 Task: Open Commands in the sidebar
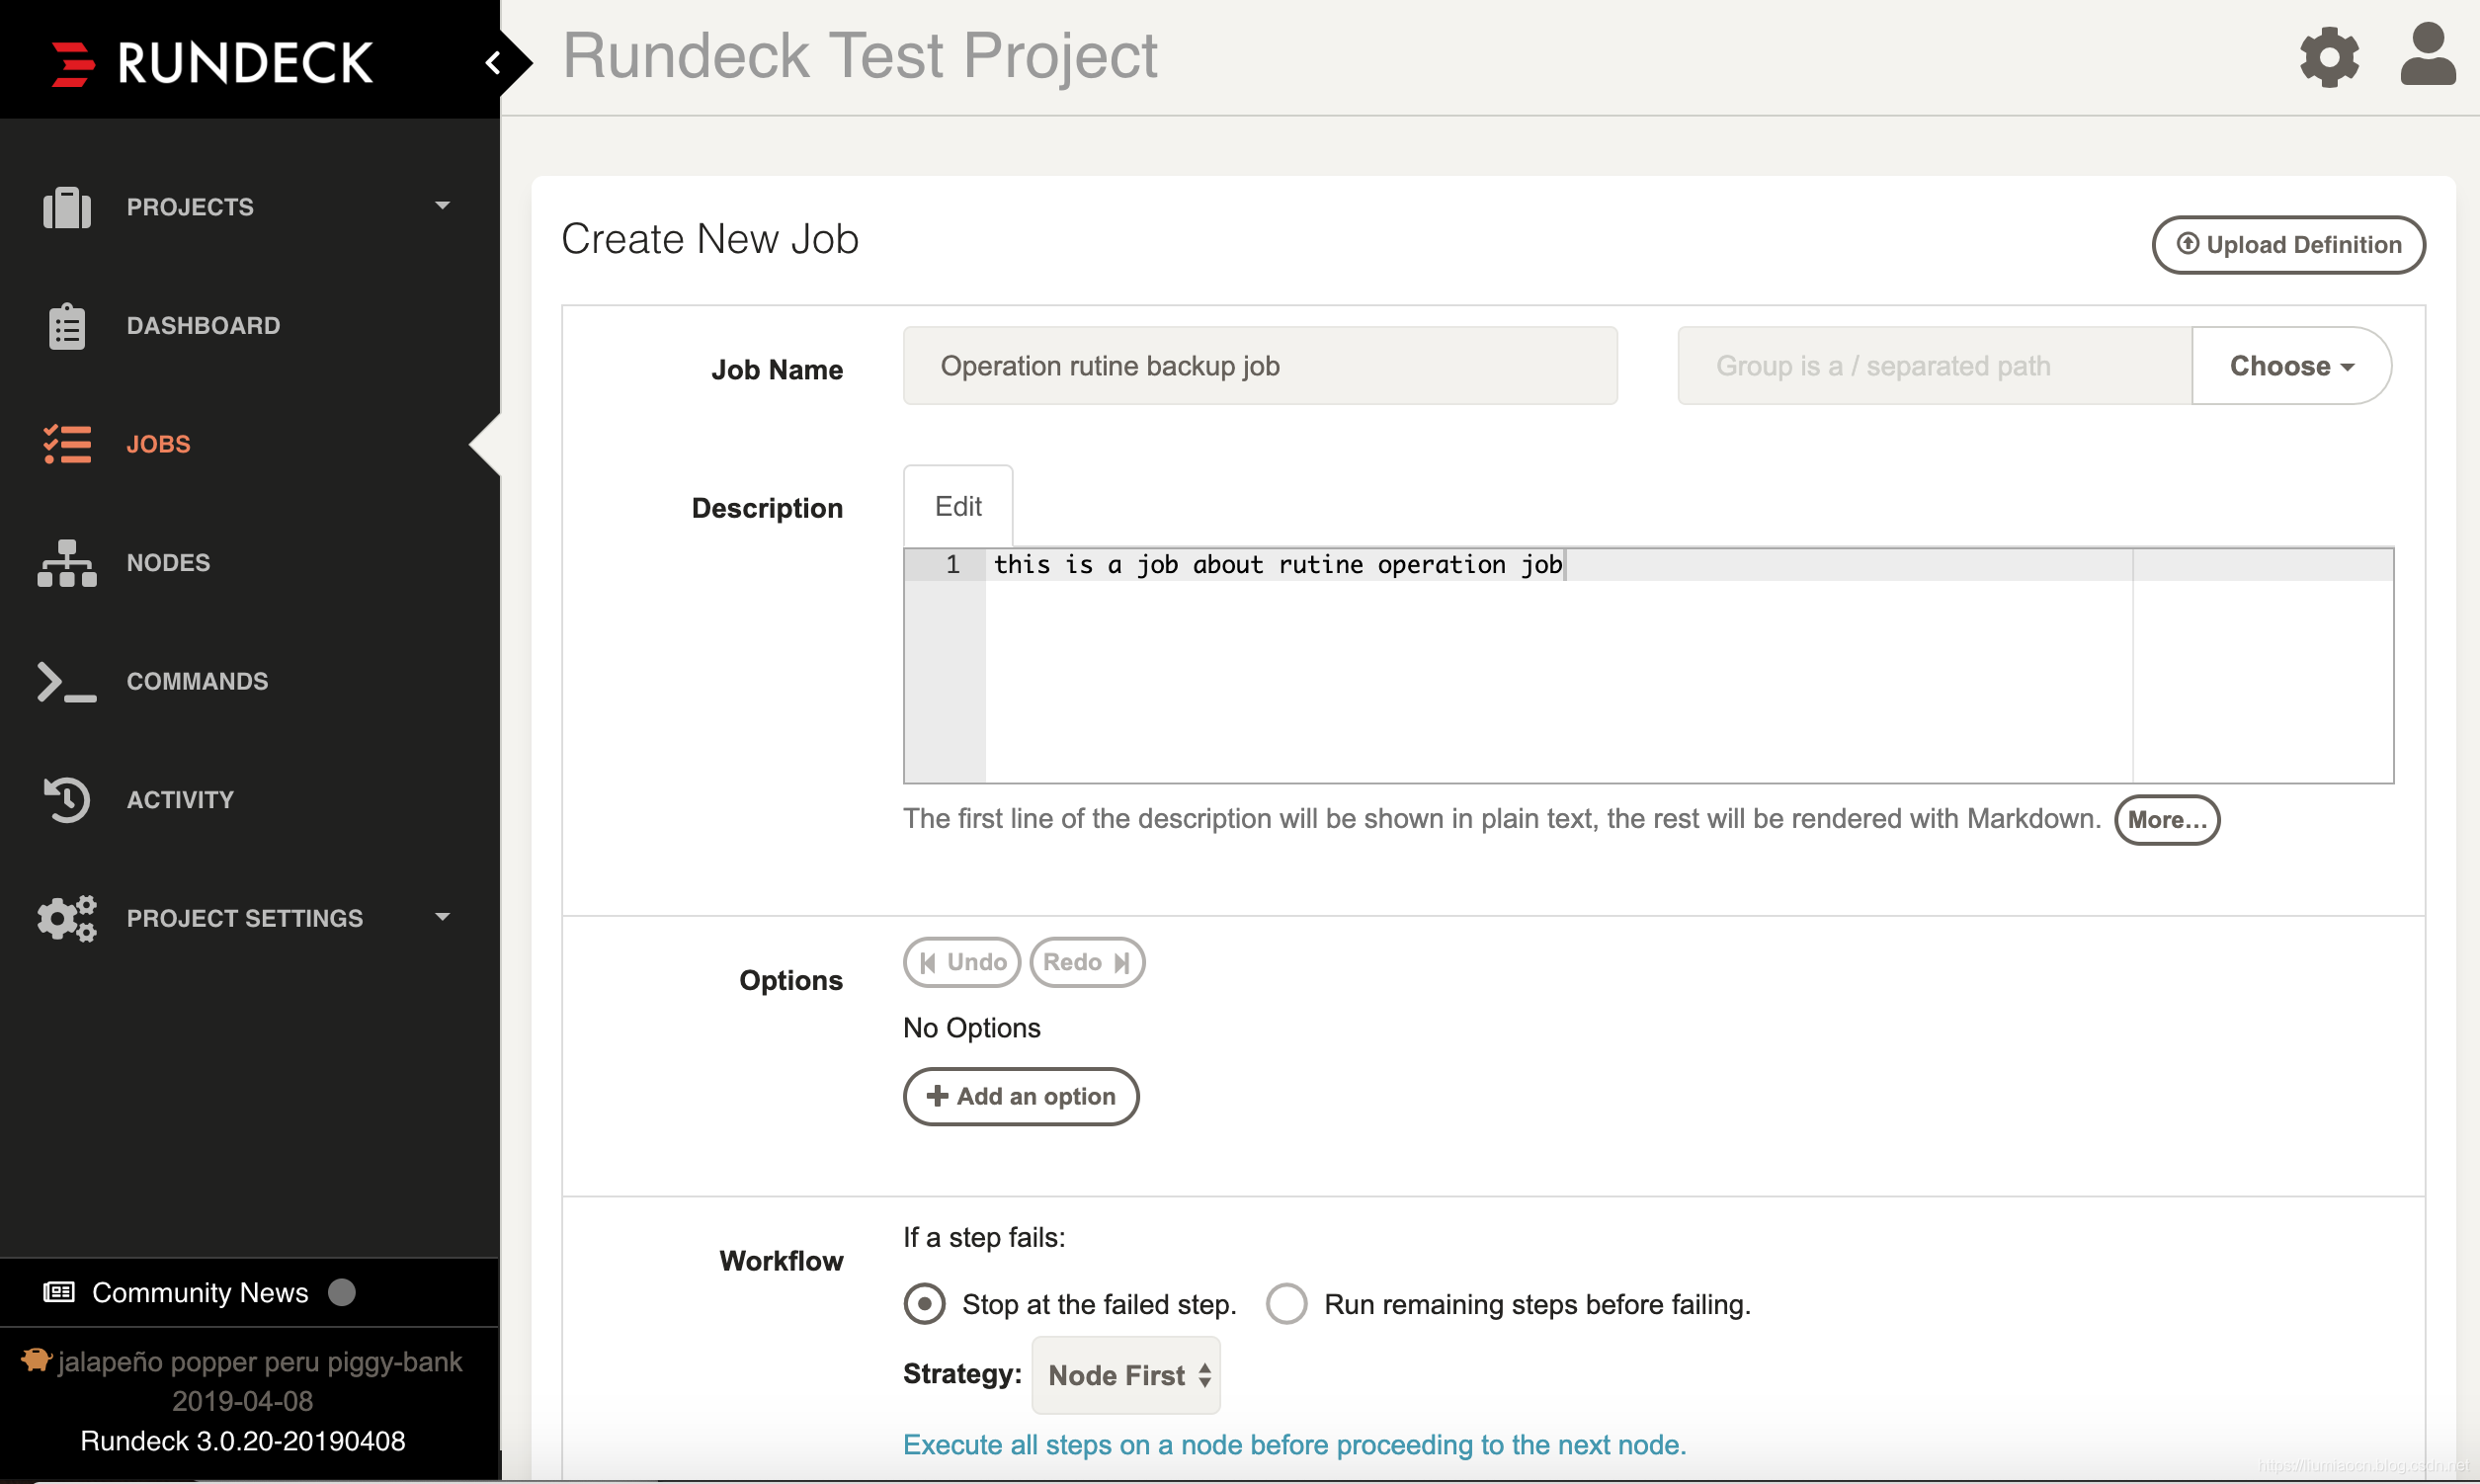click(x=197, y=682)
